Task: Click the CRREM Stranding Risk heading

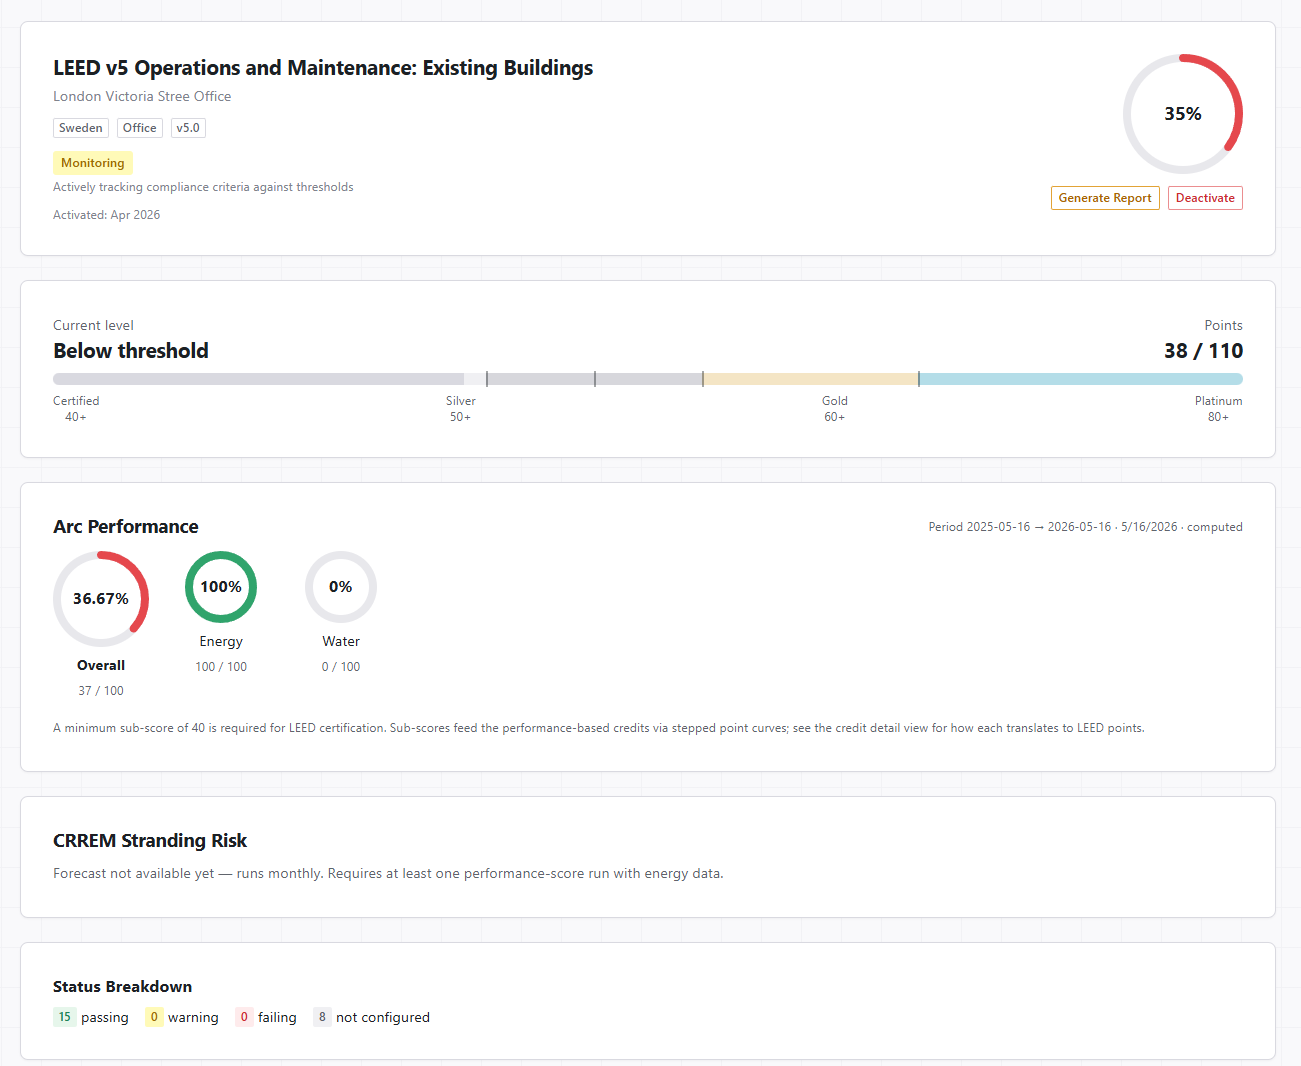Action: click(150, 841)
